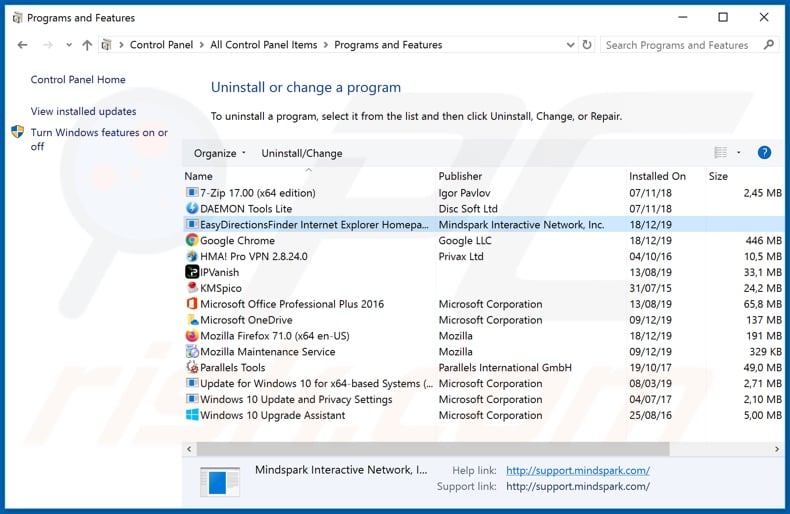This screenshot has height=514, width=790.
Task: Click the Update for Windows 10 icon
Action: point(192,383)
